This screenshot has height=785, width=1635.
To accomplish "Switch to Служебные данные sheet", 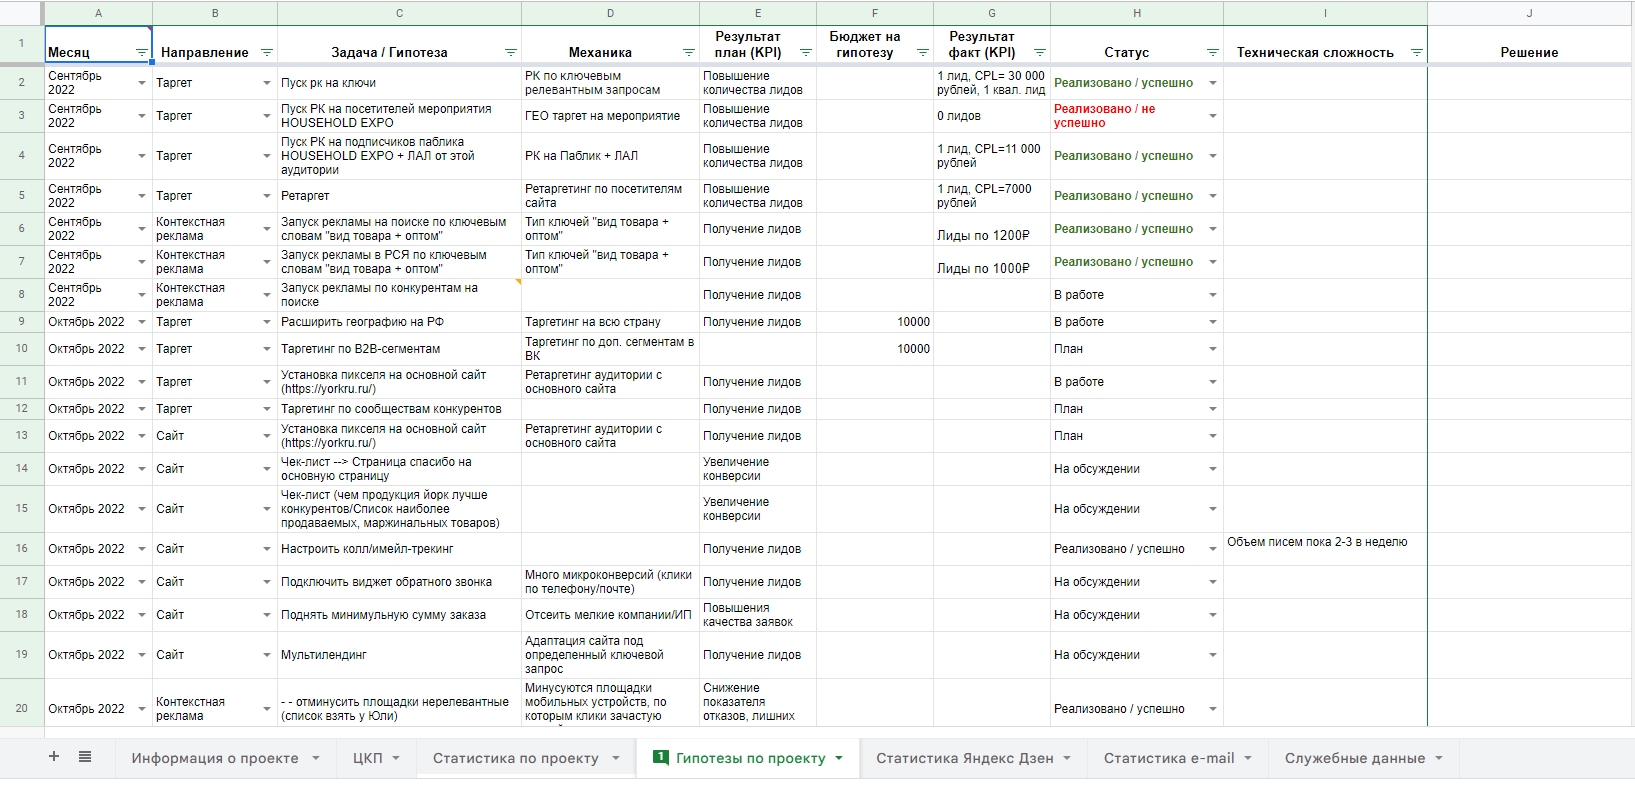I will (1355, 758).
